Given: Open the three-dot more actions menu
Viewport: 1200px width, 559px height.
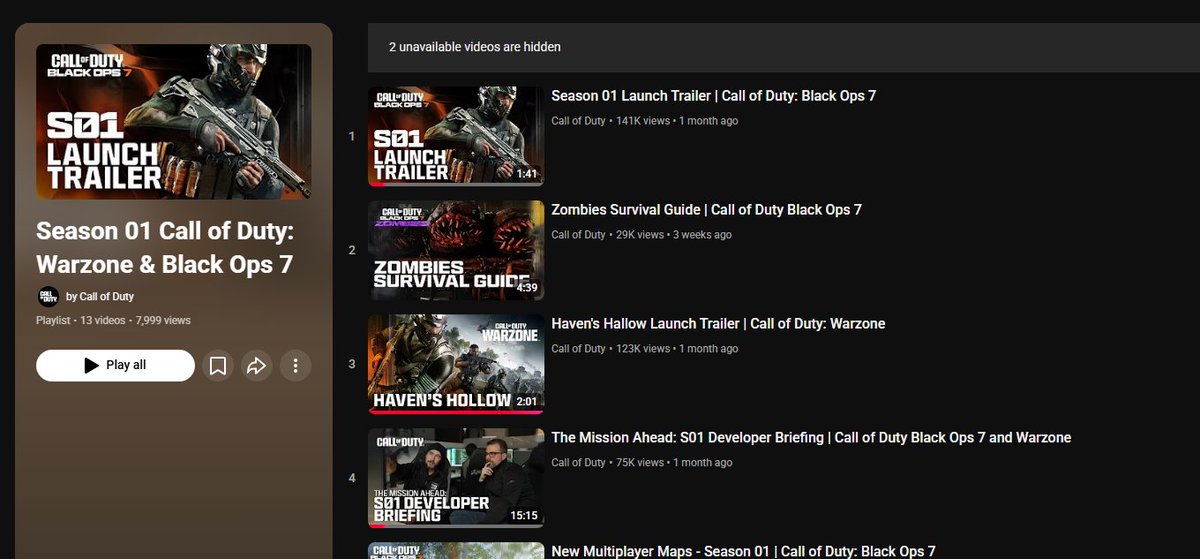Looking at the screenshot, I should tap(295, 366).
